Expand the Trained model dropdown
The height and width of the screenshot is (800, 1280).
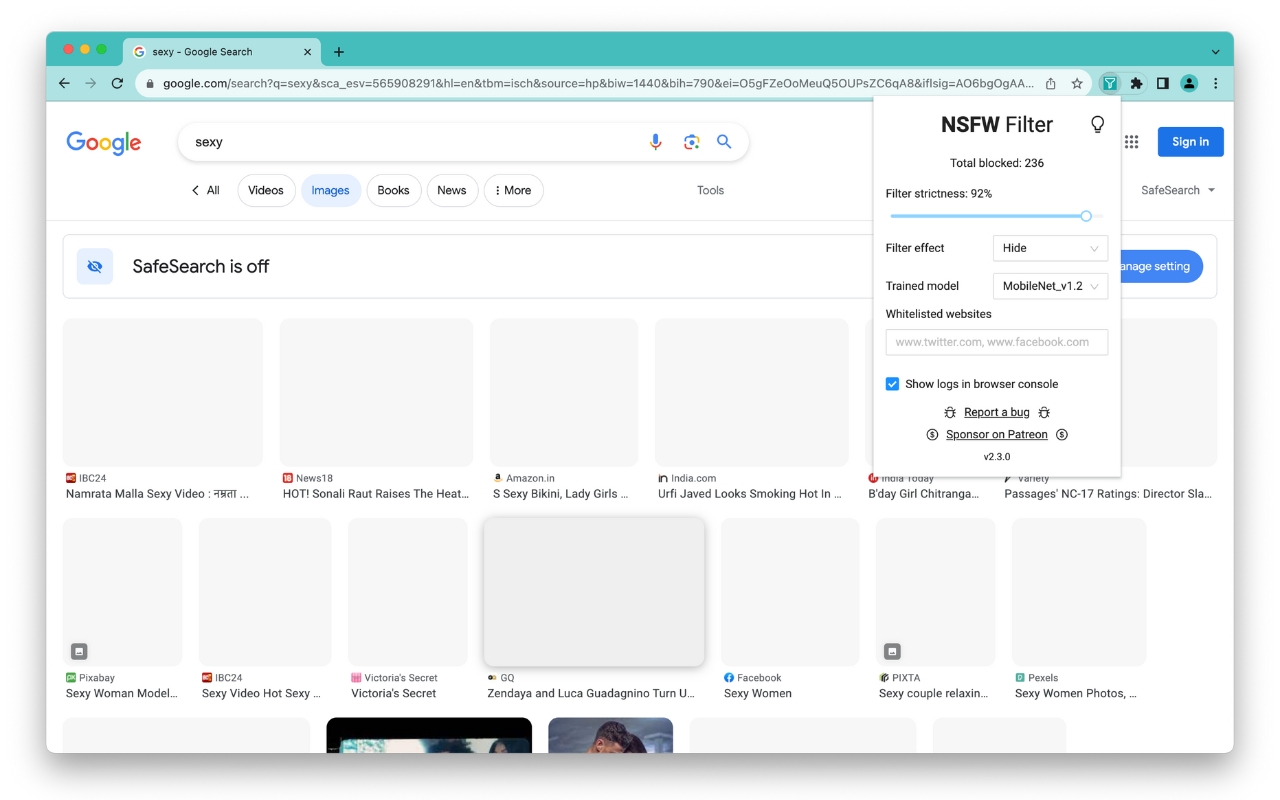tap(1050, 286)
